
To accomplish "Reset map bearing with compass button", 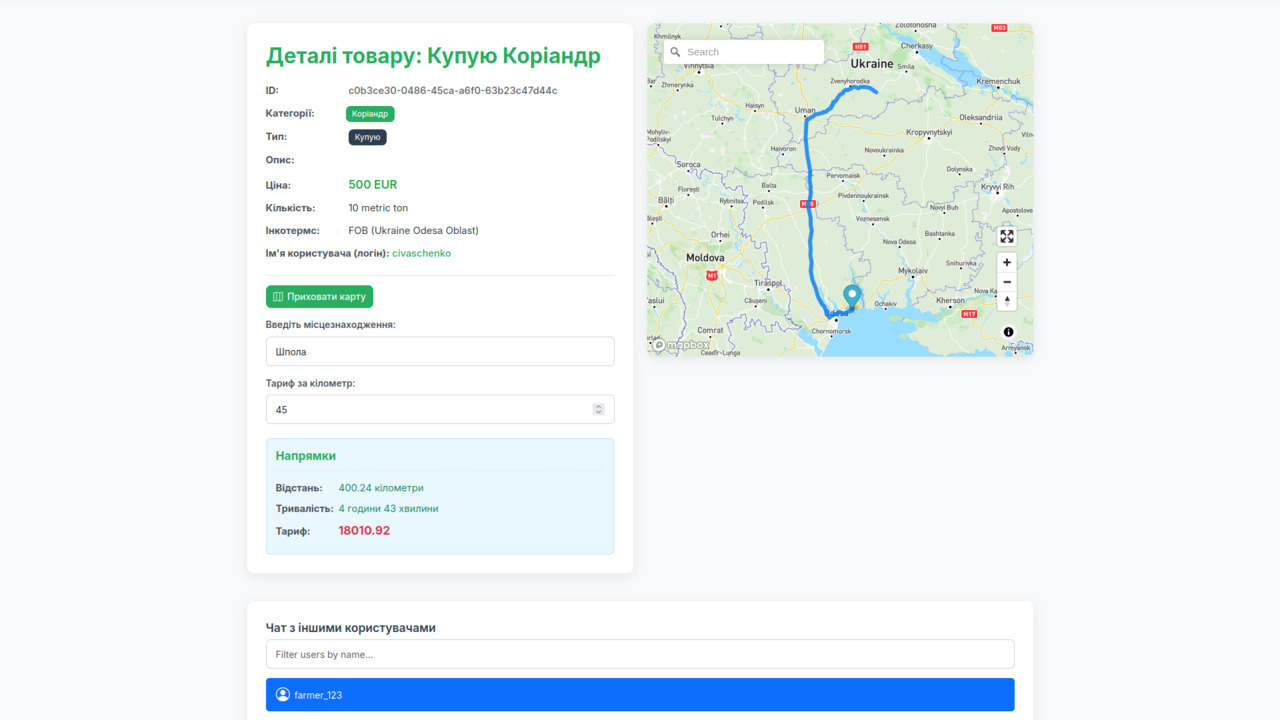I will pos(1007,301).
